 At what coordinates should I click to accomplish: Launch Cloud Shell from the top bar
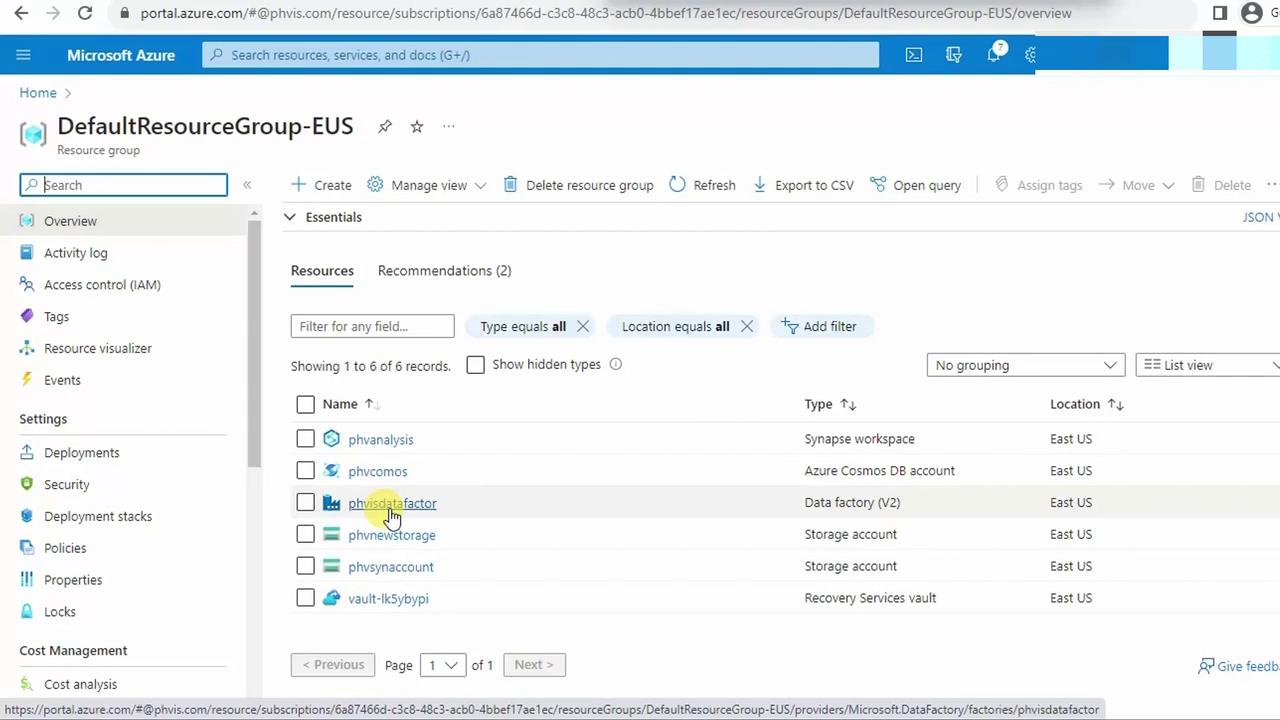914,55
